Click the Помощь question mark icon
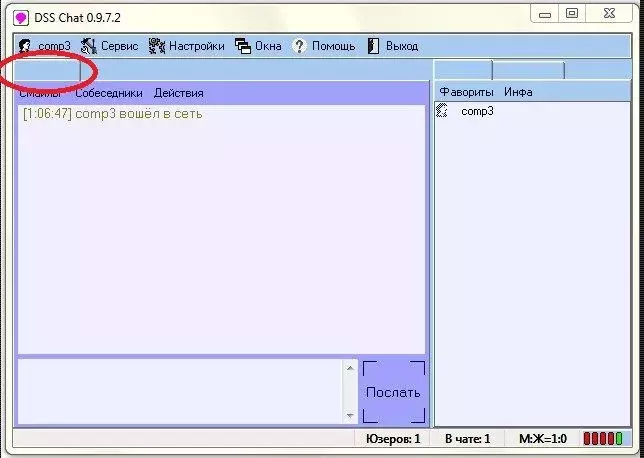 (299, 46)
